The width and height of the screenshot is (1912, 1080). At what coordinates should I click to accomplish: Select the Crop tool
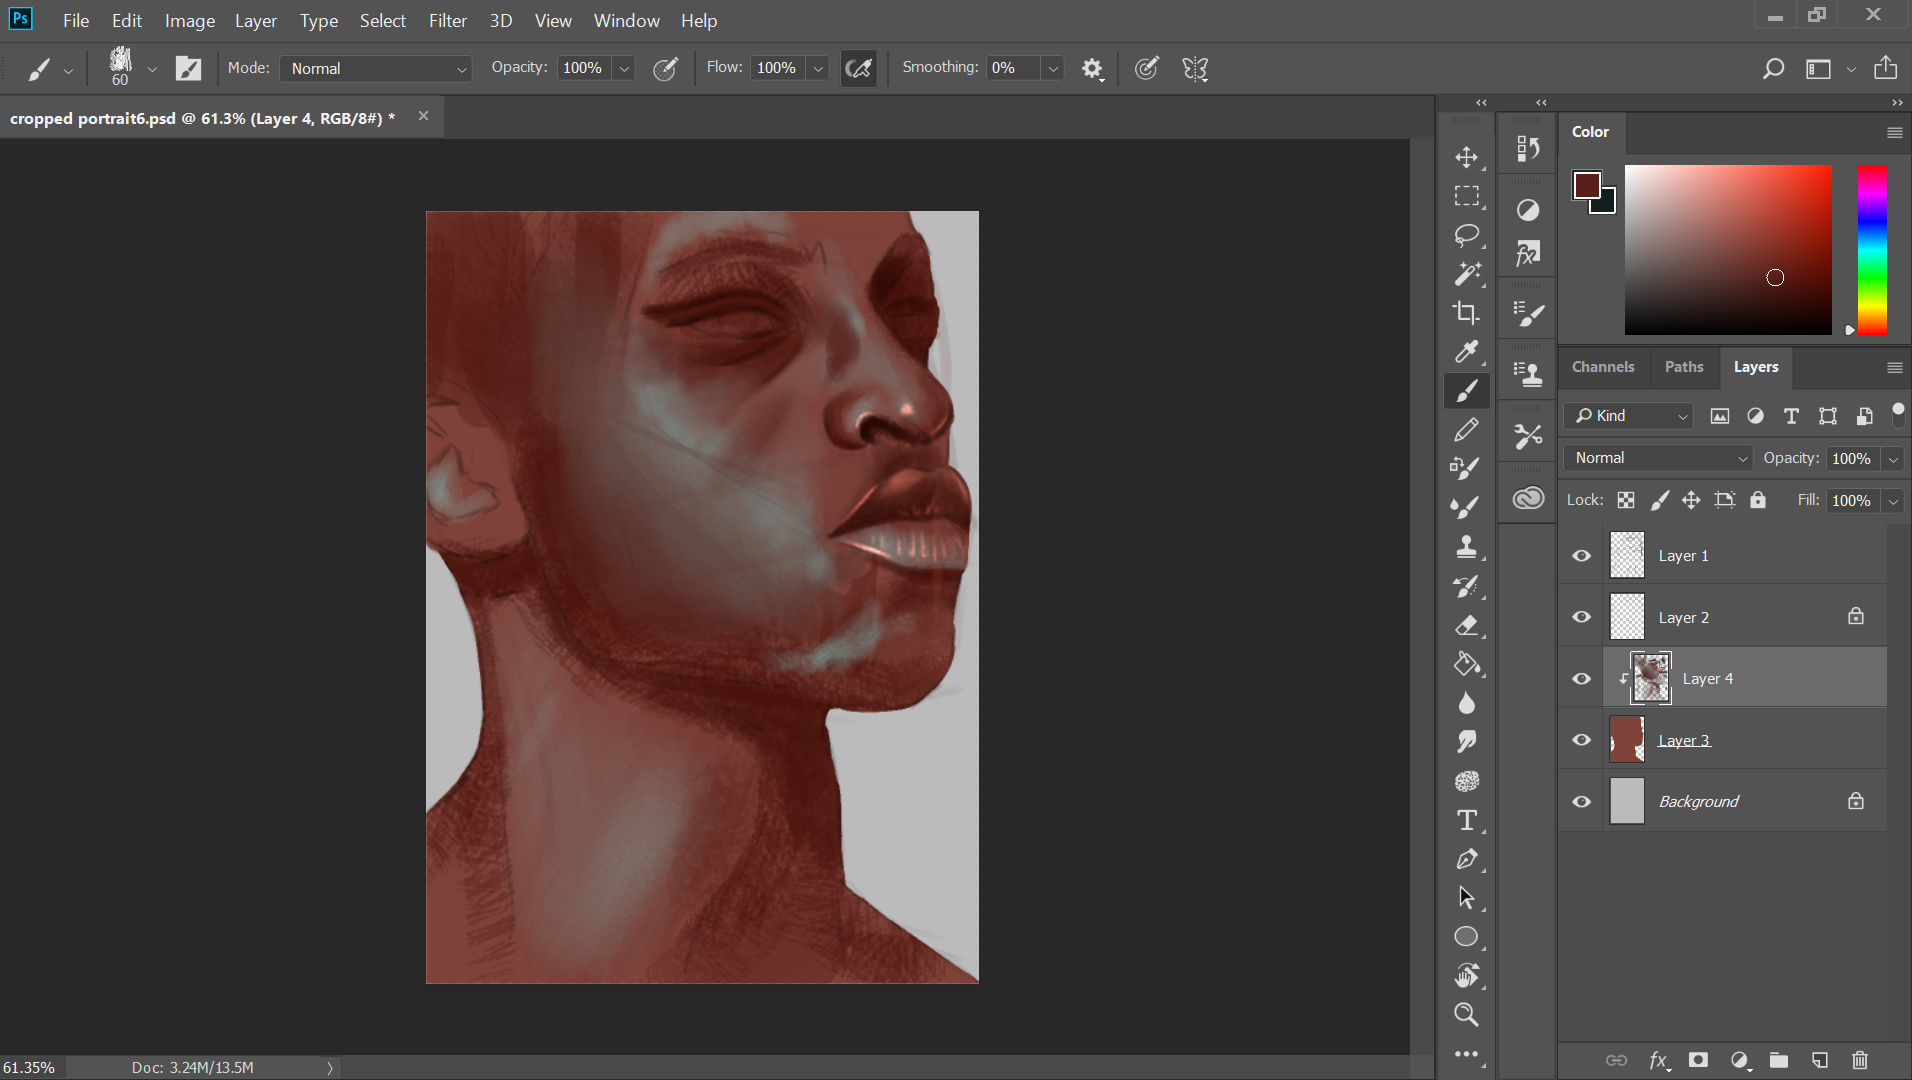click(1466, 313)
